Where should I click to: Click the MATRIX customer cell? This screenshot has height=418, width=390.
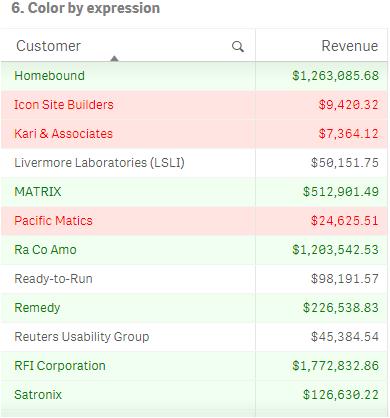point(128,192)
